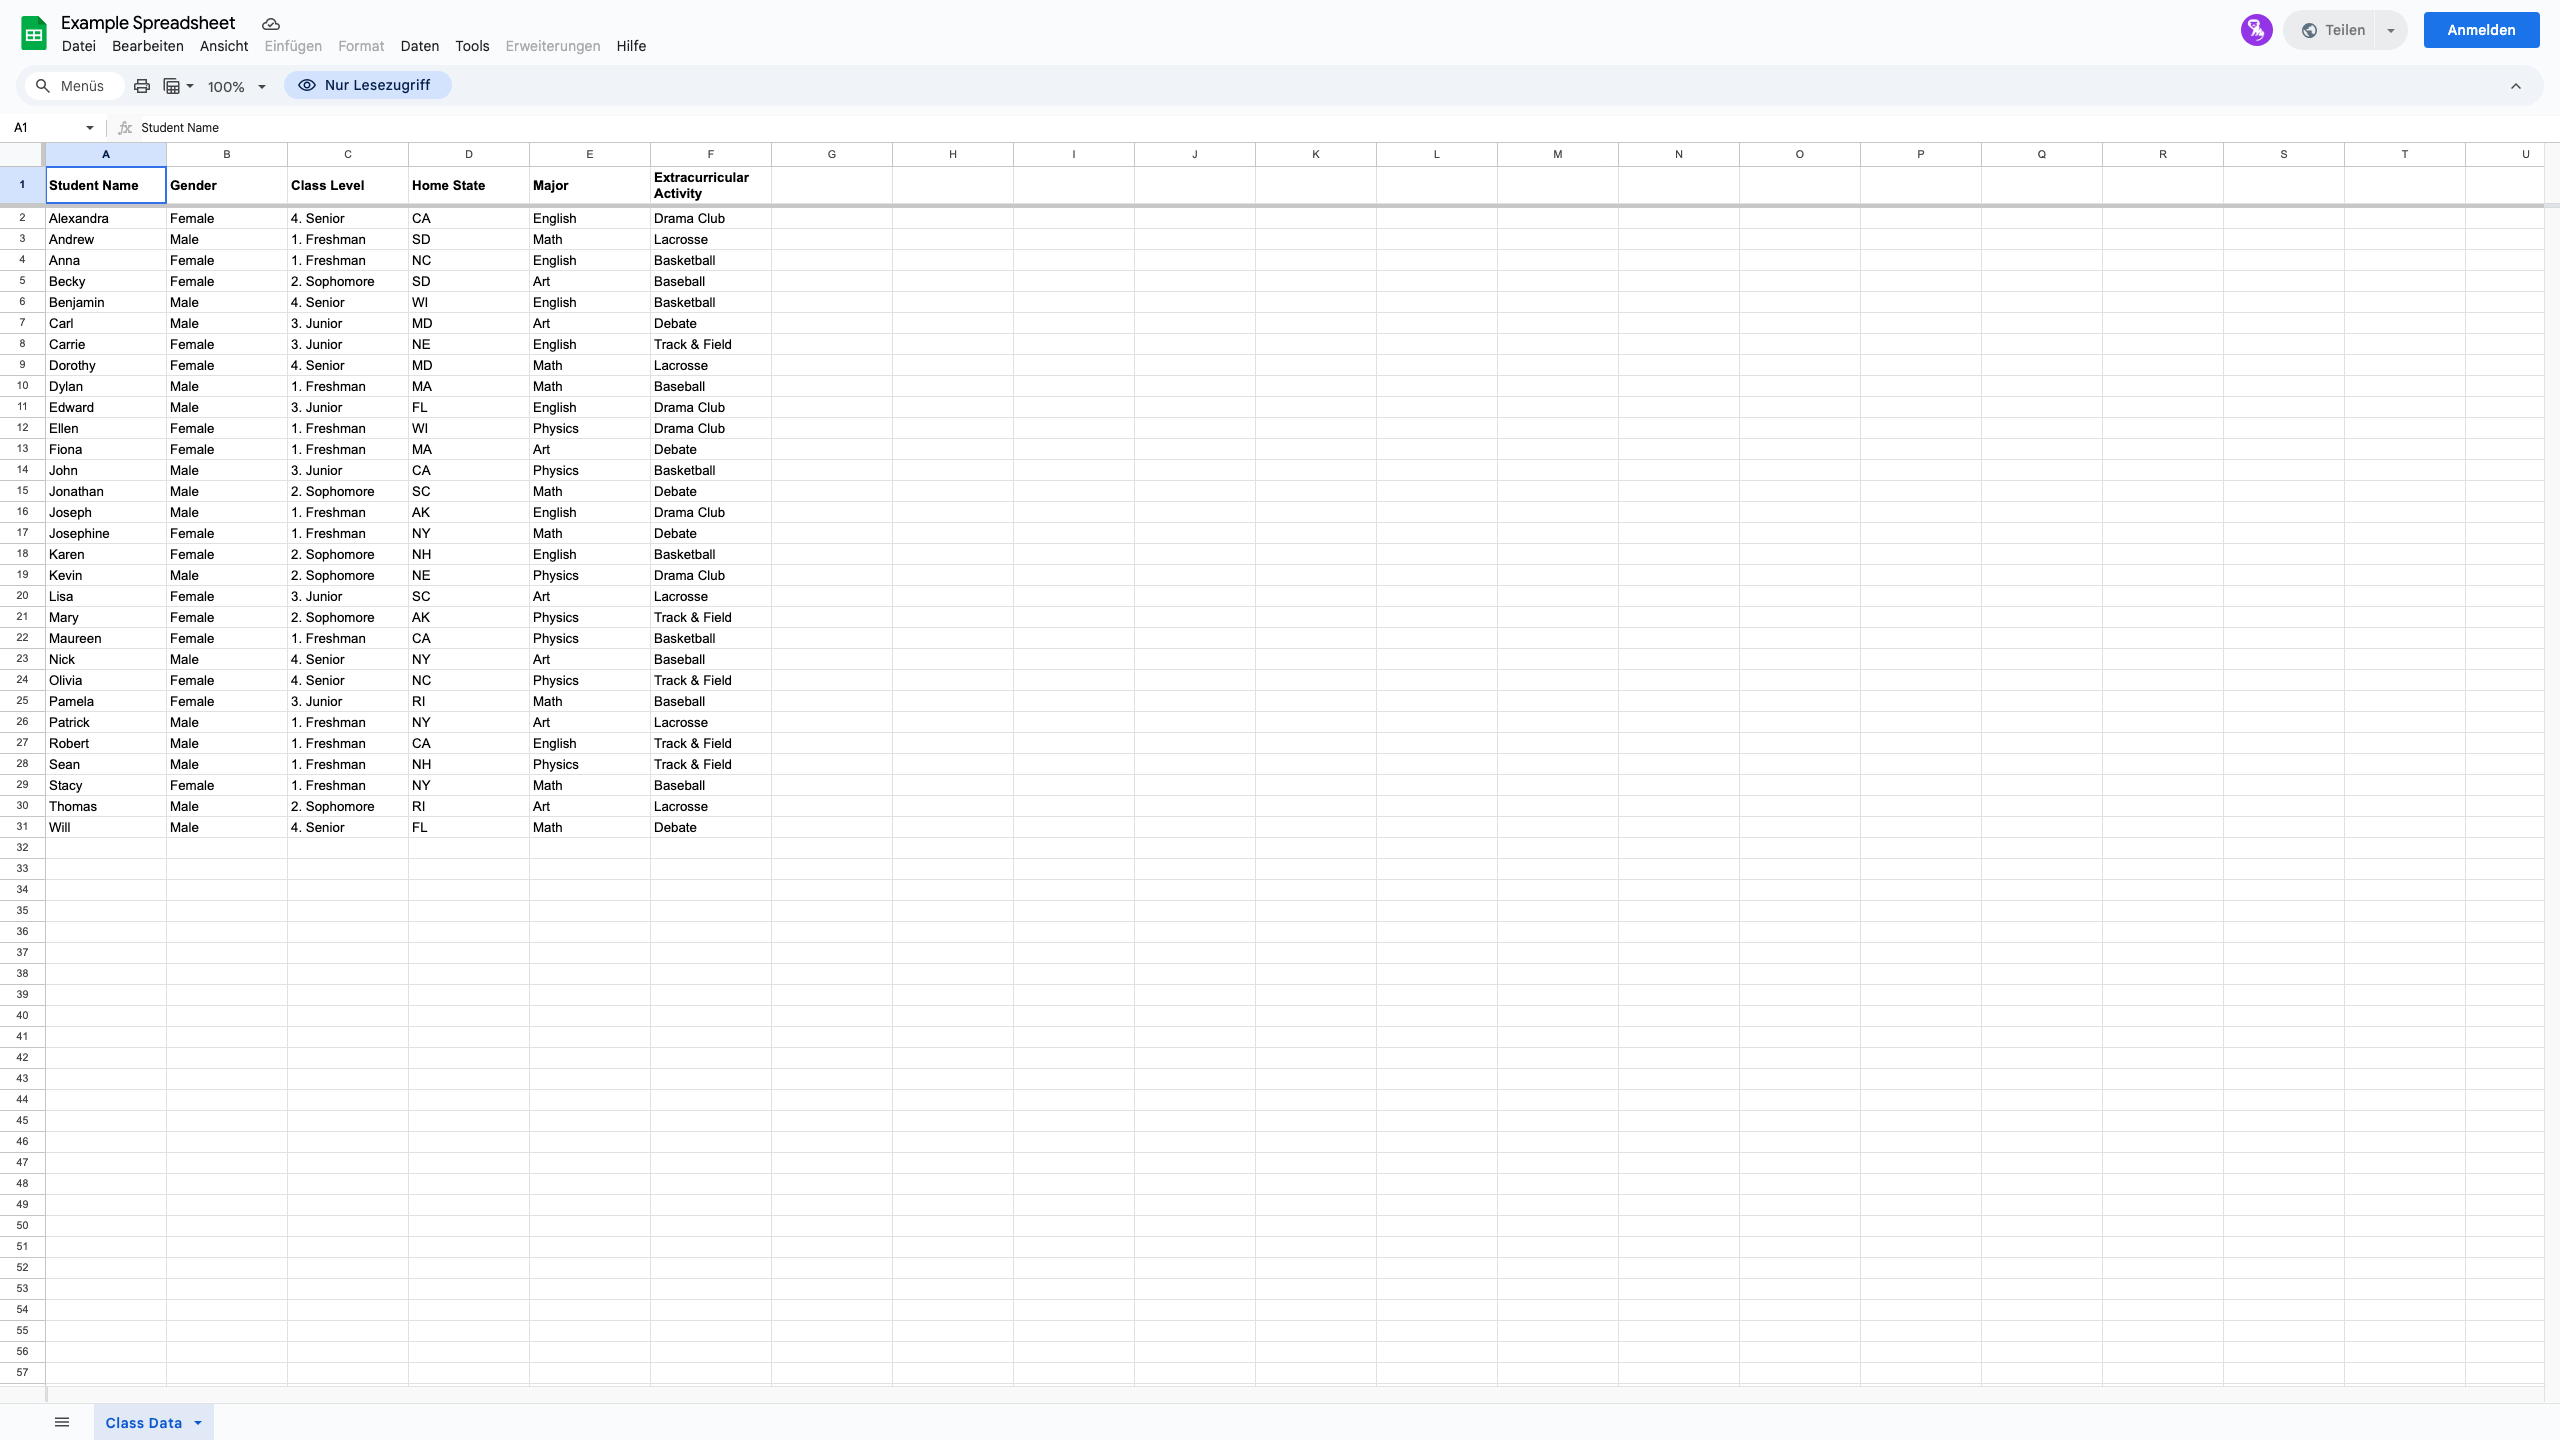Select the cell containing Alexandra

tap(104, 218)
